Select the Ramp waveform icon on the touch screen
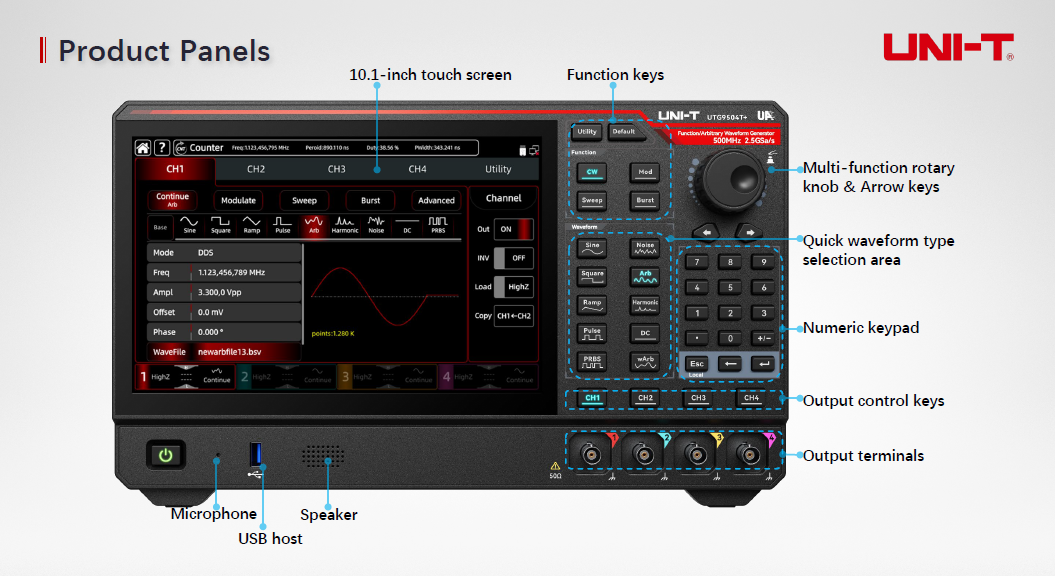The image size is (1055, 576). tap(252, 225)
